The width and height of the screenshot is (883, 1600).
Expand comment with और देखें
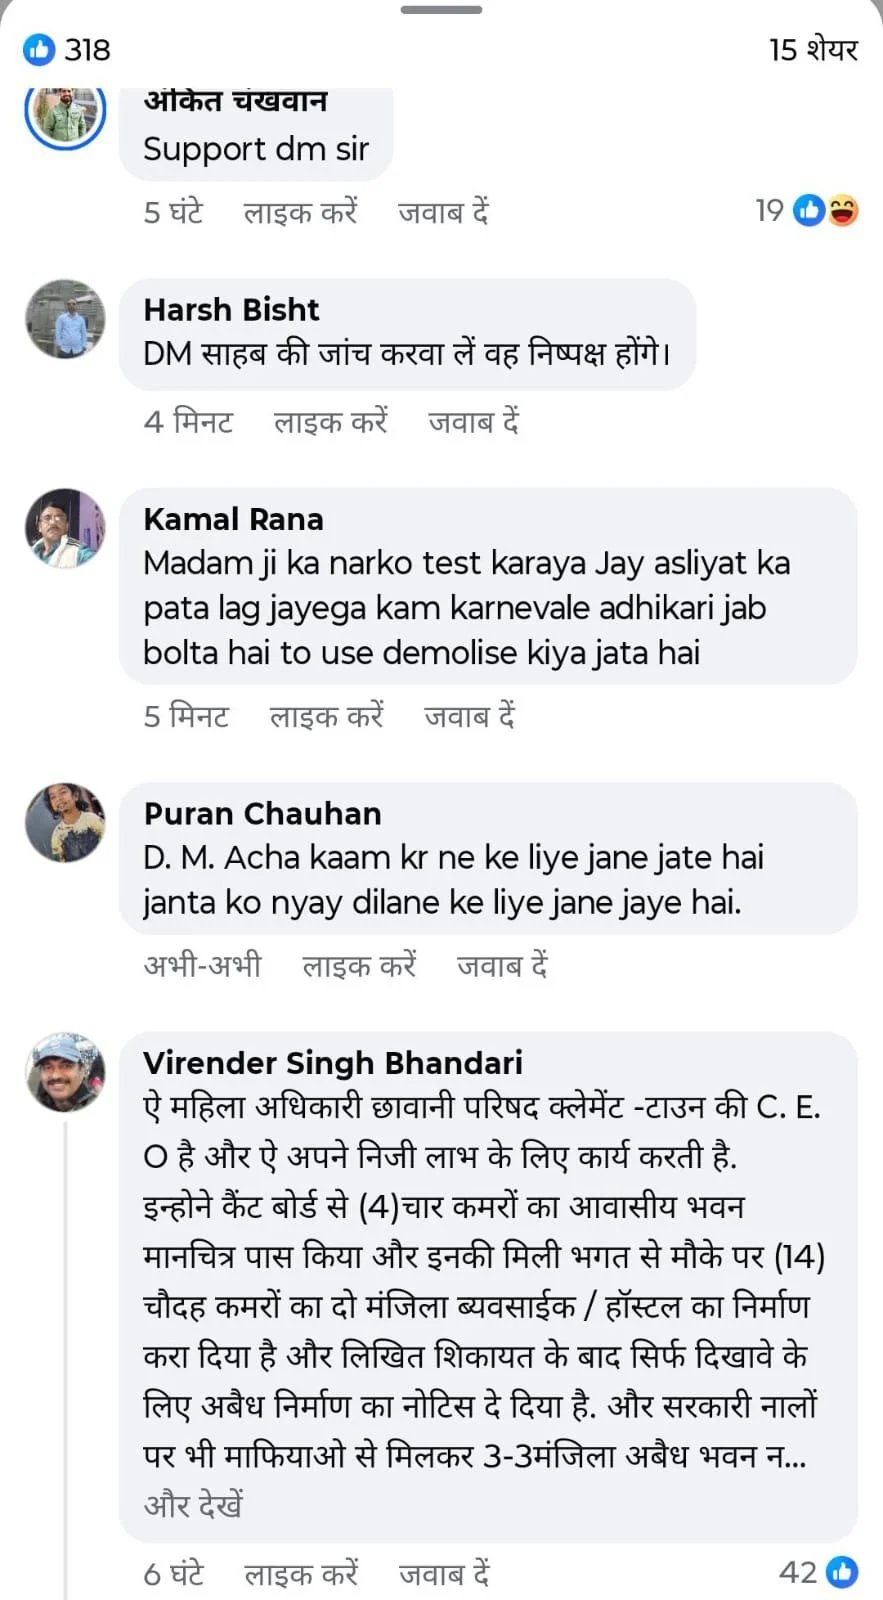[193, 1504]
